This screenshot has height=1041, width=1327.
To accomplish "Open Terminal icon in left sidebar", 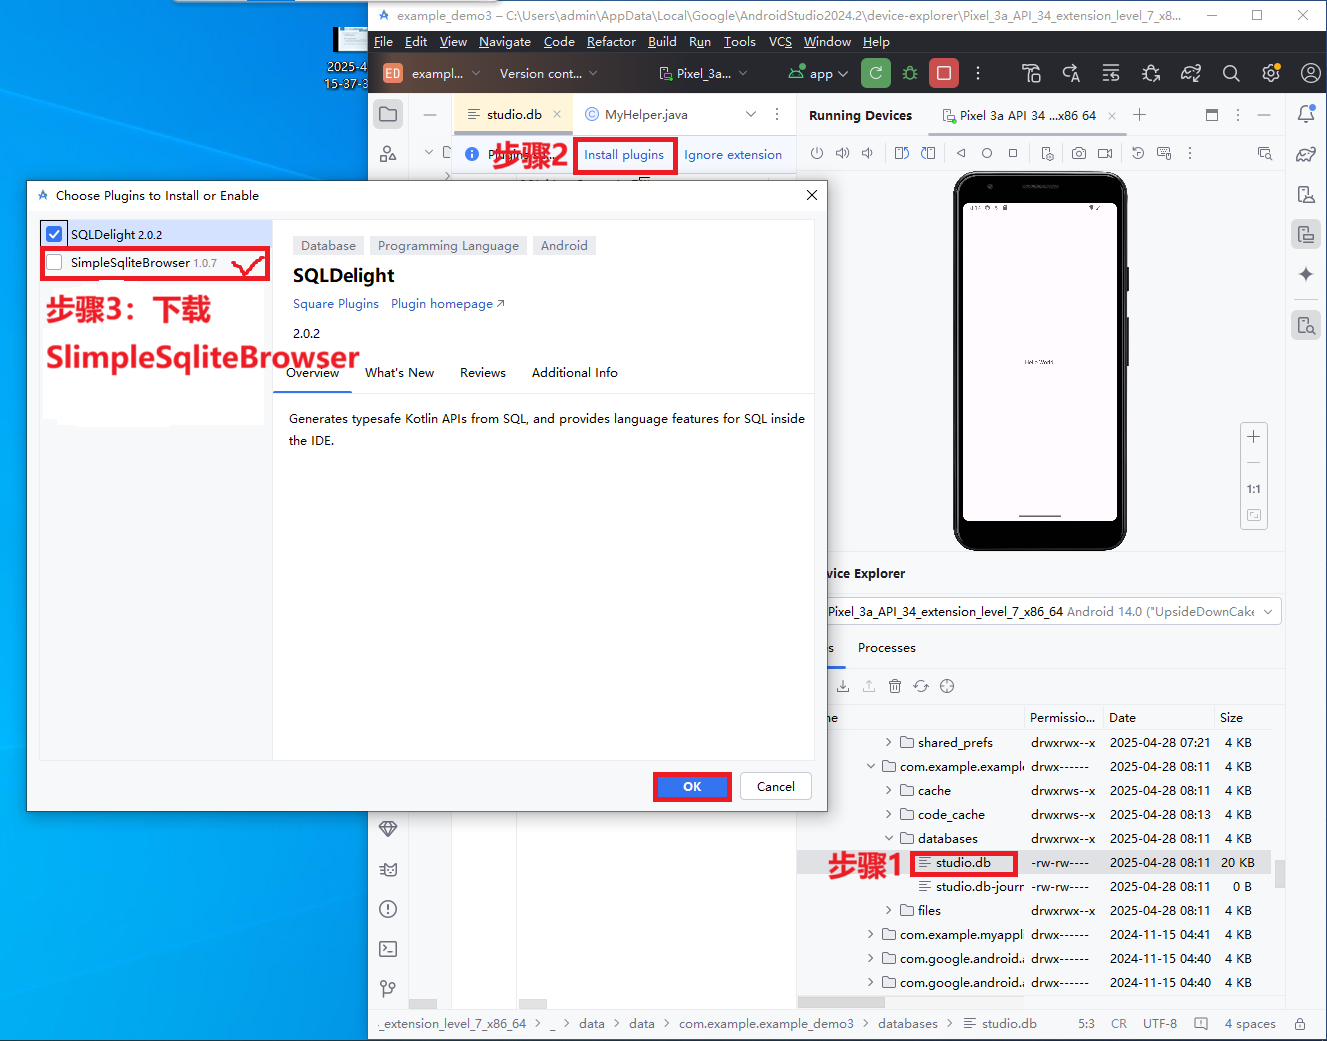I will pyautogui.click(x=388, y=949).
